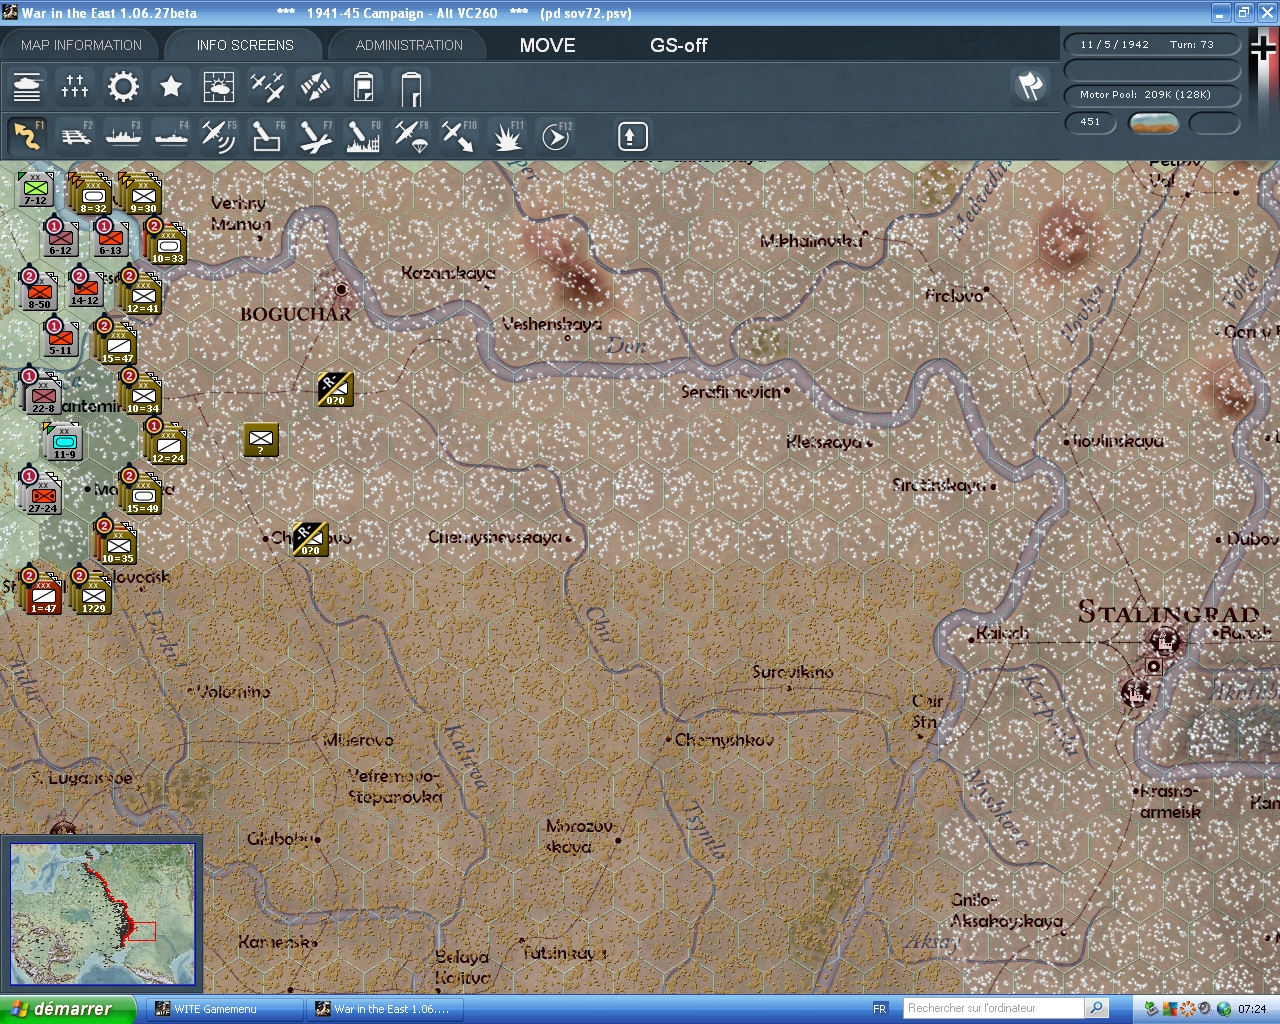The image size is (1280, 1024).
Task: Select the F9 airborne drop mode
Action: (x=413, y=135)
